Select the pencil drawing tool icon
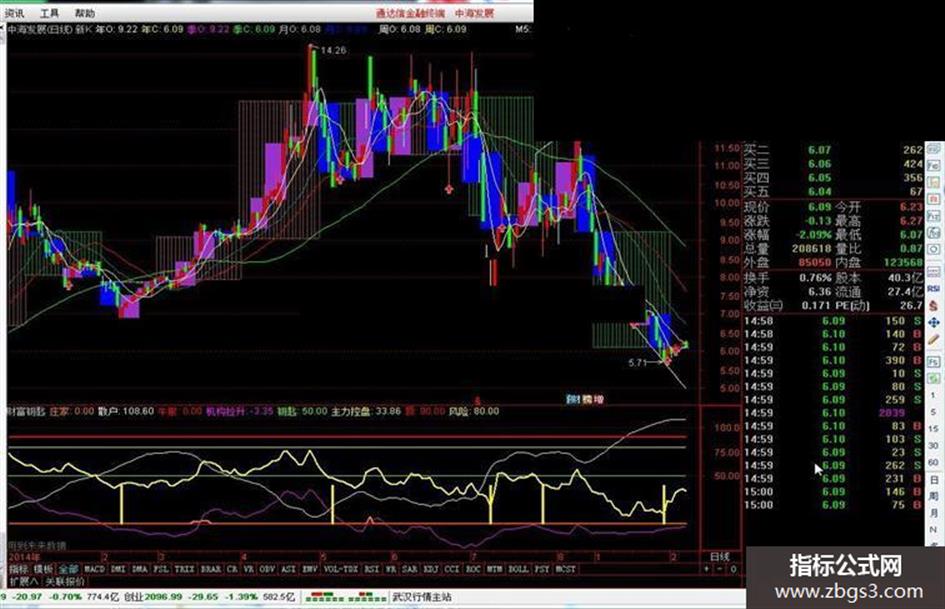The height and width of the screenshot is (609, 945). coord(934,339)
